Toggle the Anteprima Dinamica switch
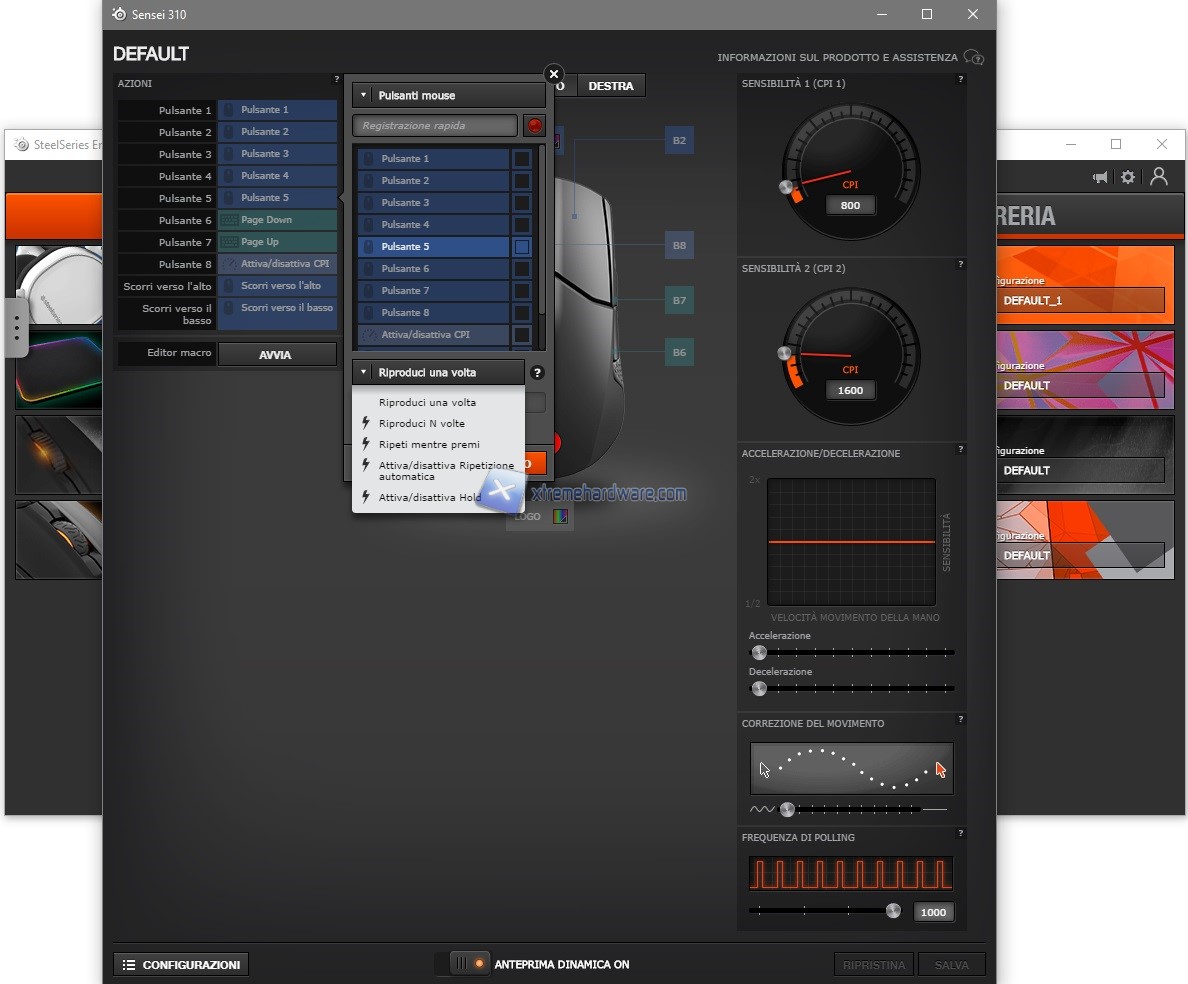The image size is (1188, 984). 469,964
